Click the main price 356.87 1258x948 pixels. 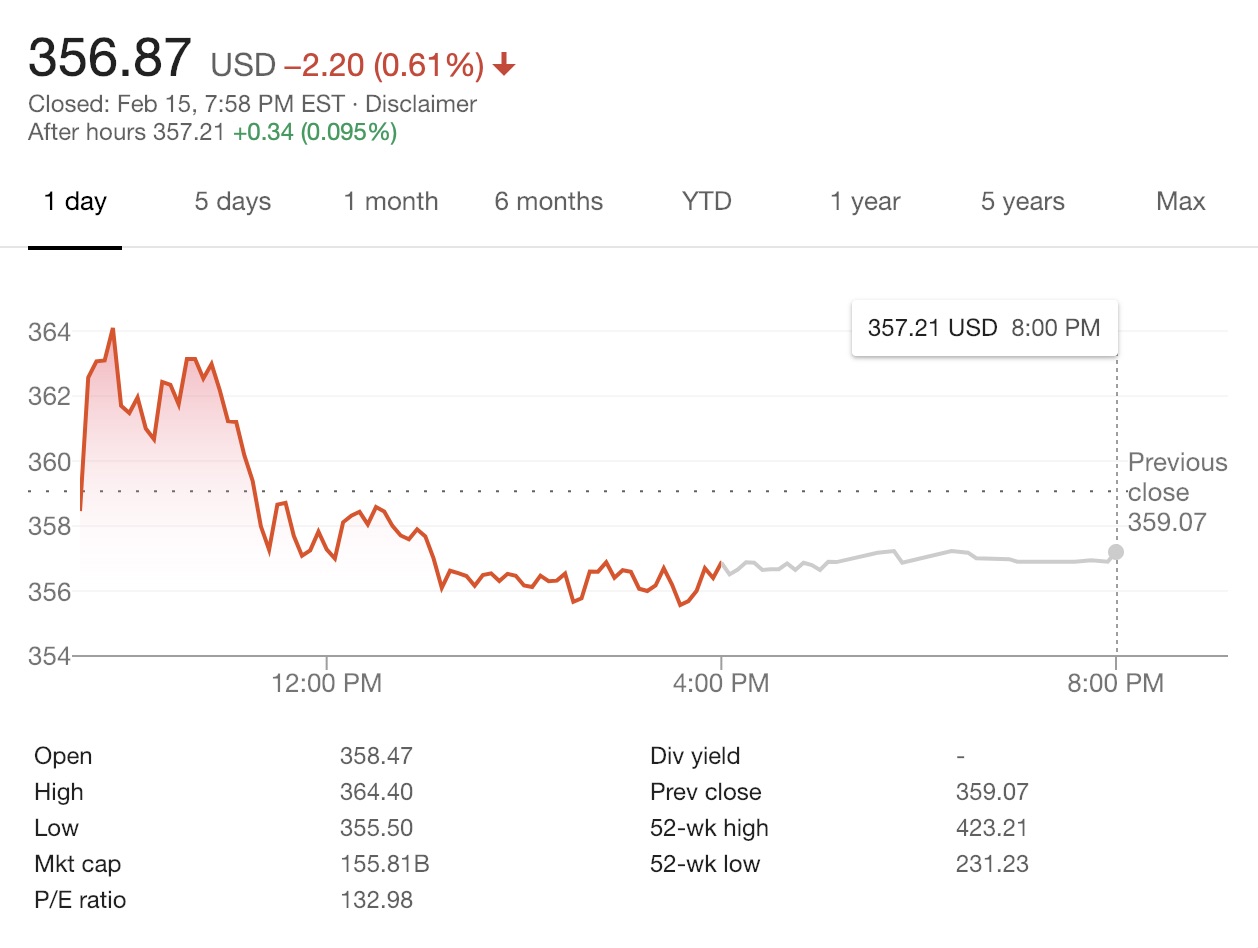coord(110,58)
